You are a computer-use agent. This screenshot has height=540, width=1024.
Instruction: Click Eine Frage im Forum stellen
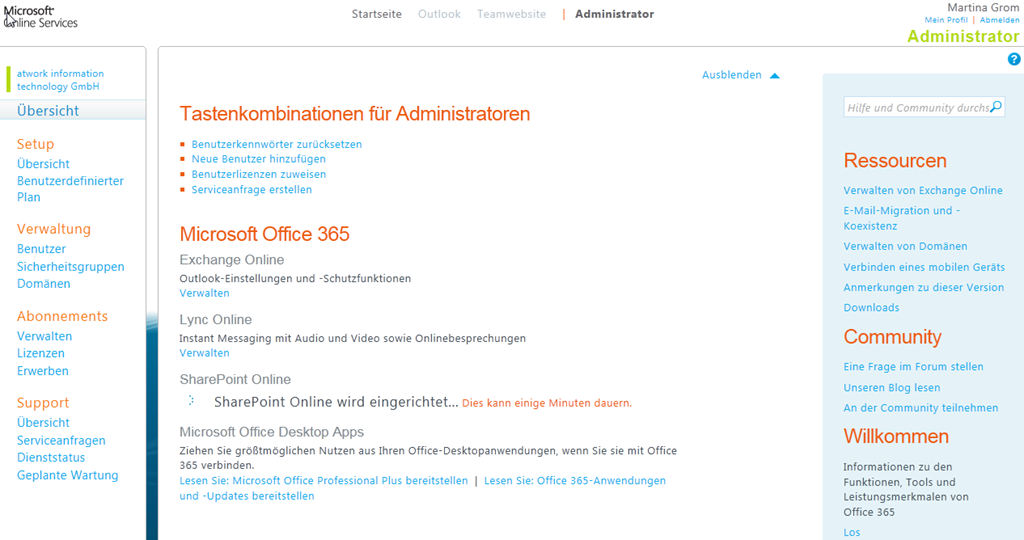[913, 367]
